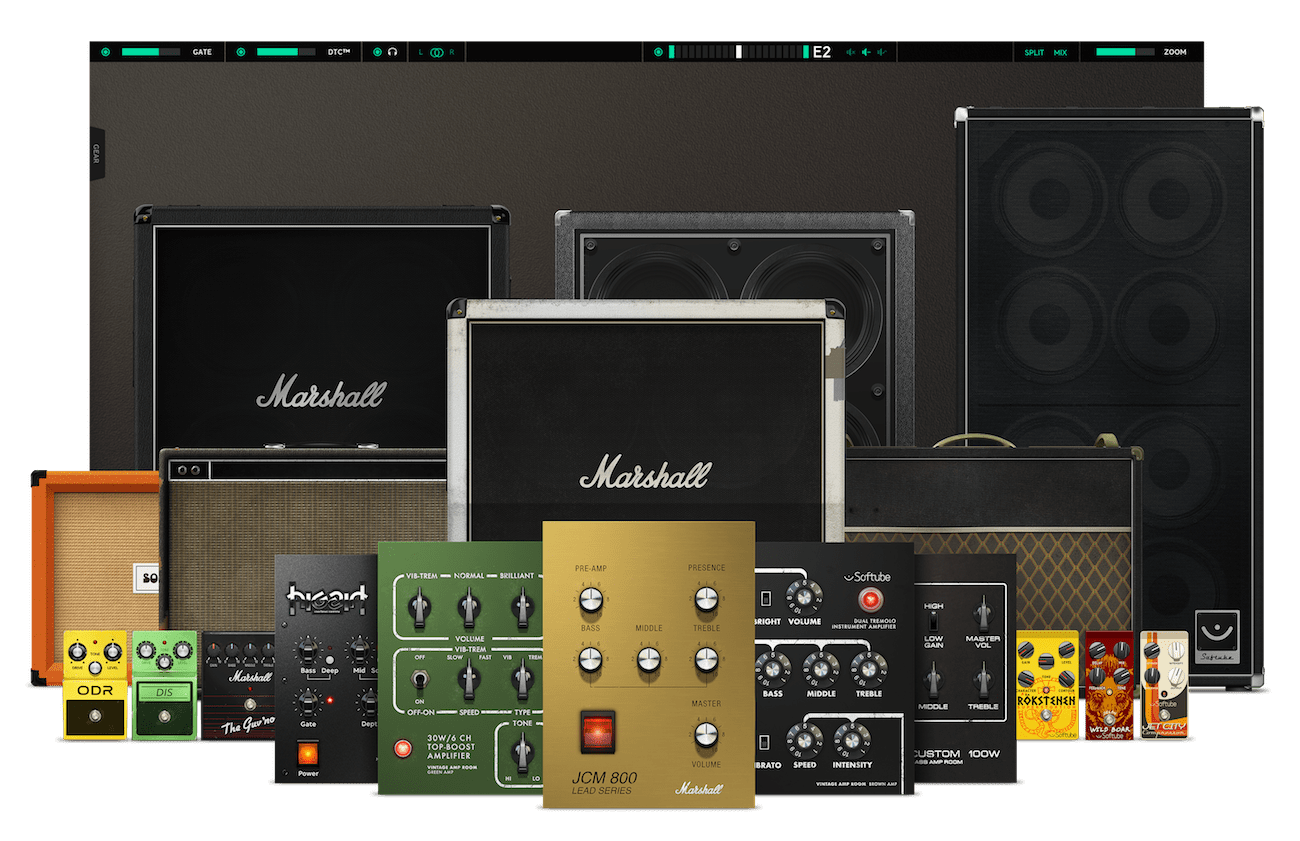Viewport: 1300px width, 841px height.
Task: Stomp the Wild Boar pedal footswitch
Action: [x=1109, y=718]
